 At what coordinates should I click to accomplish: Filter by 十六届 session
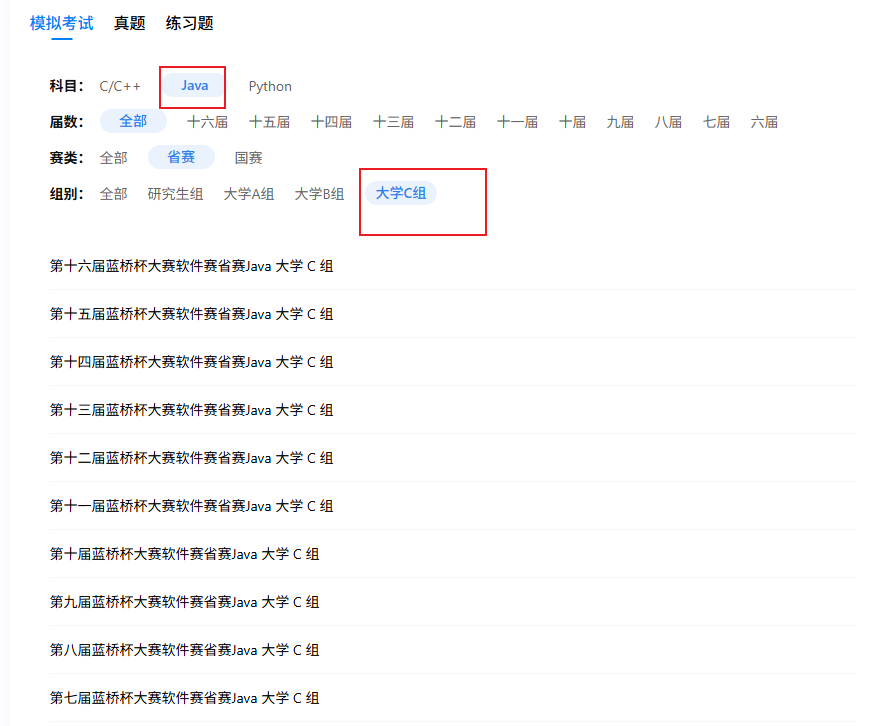(208, 122)
